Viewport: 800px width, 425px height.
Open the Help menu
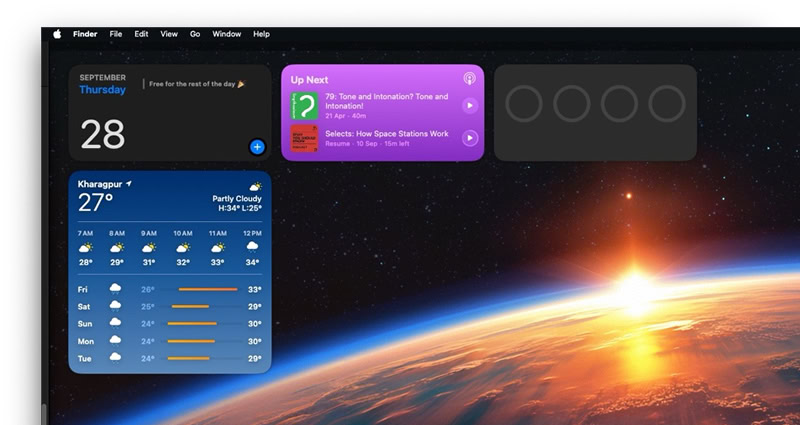(261, 34)
